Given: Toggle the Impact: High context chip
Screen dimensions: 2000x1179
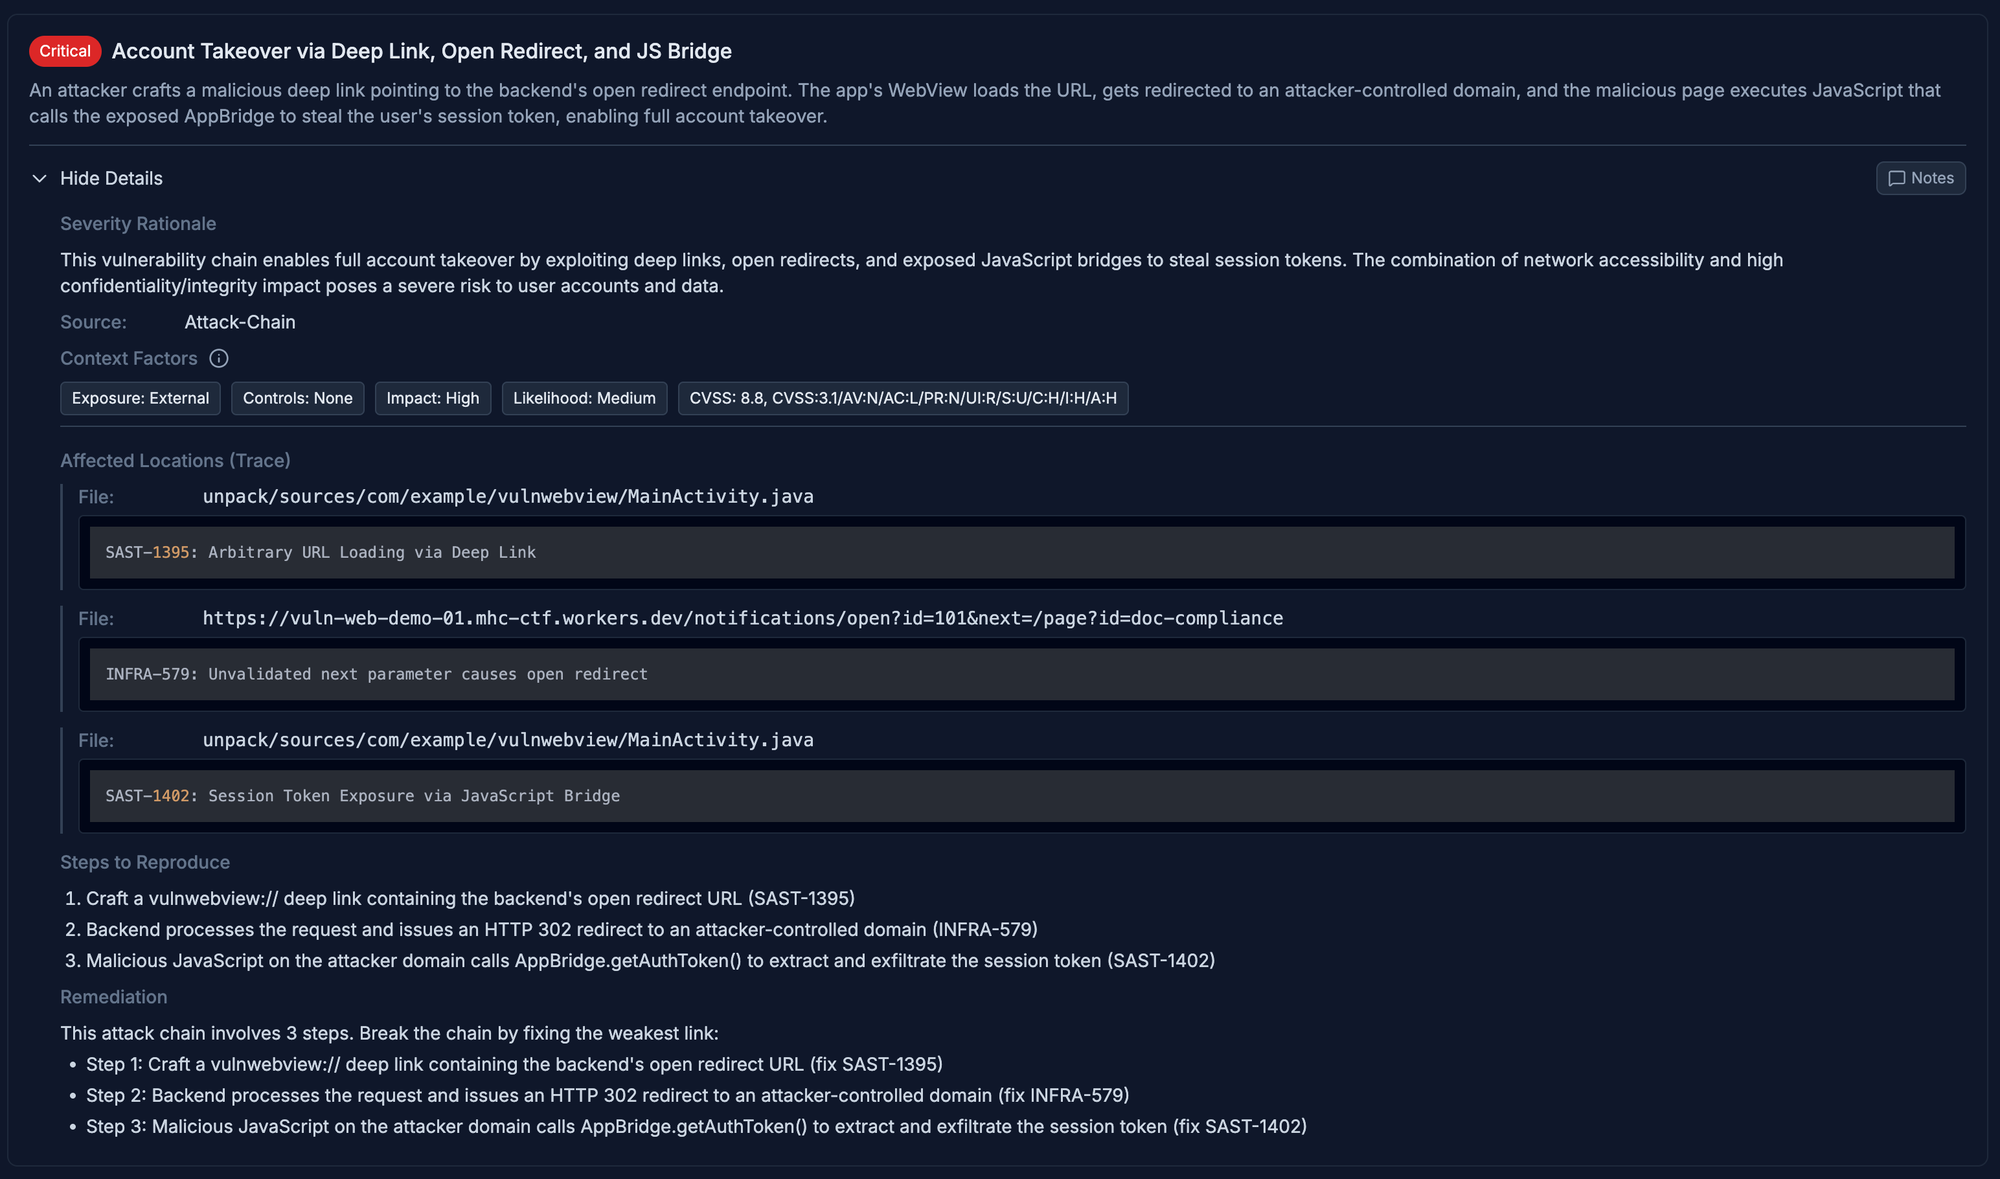Looking at the screenshot, I should 432,398.
